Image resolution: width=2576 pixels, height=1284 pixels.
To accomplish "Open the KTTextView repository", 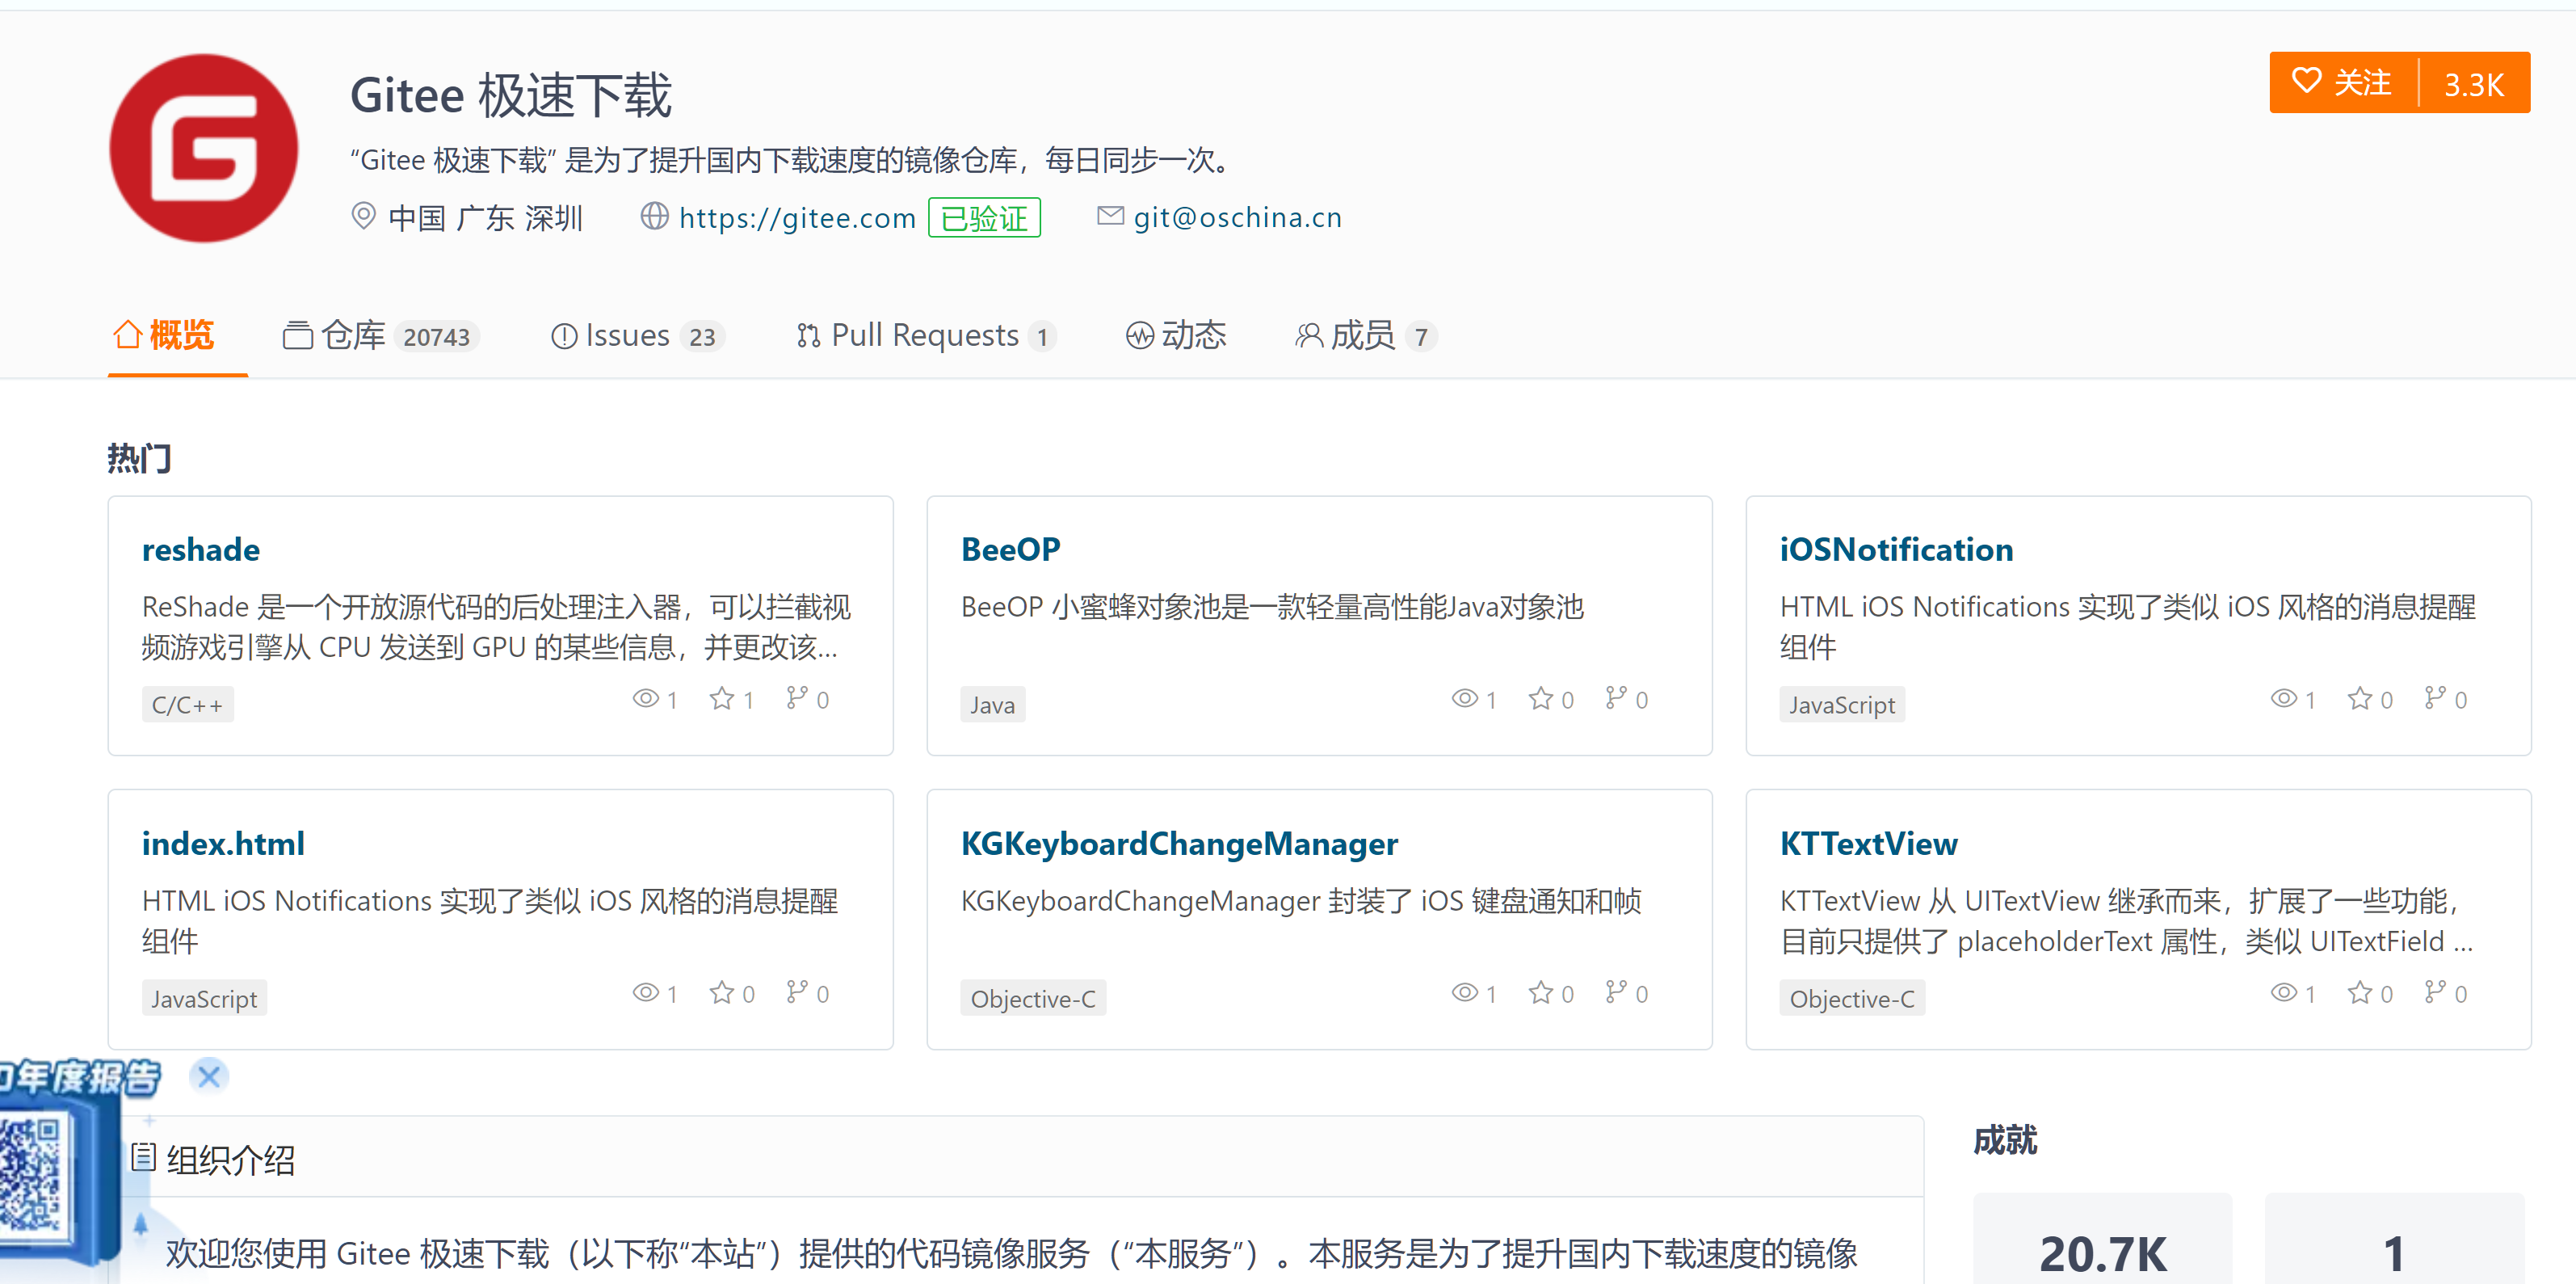I will (x=1868, y=843).
